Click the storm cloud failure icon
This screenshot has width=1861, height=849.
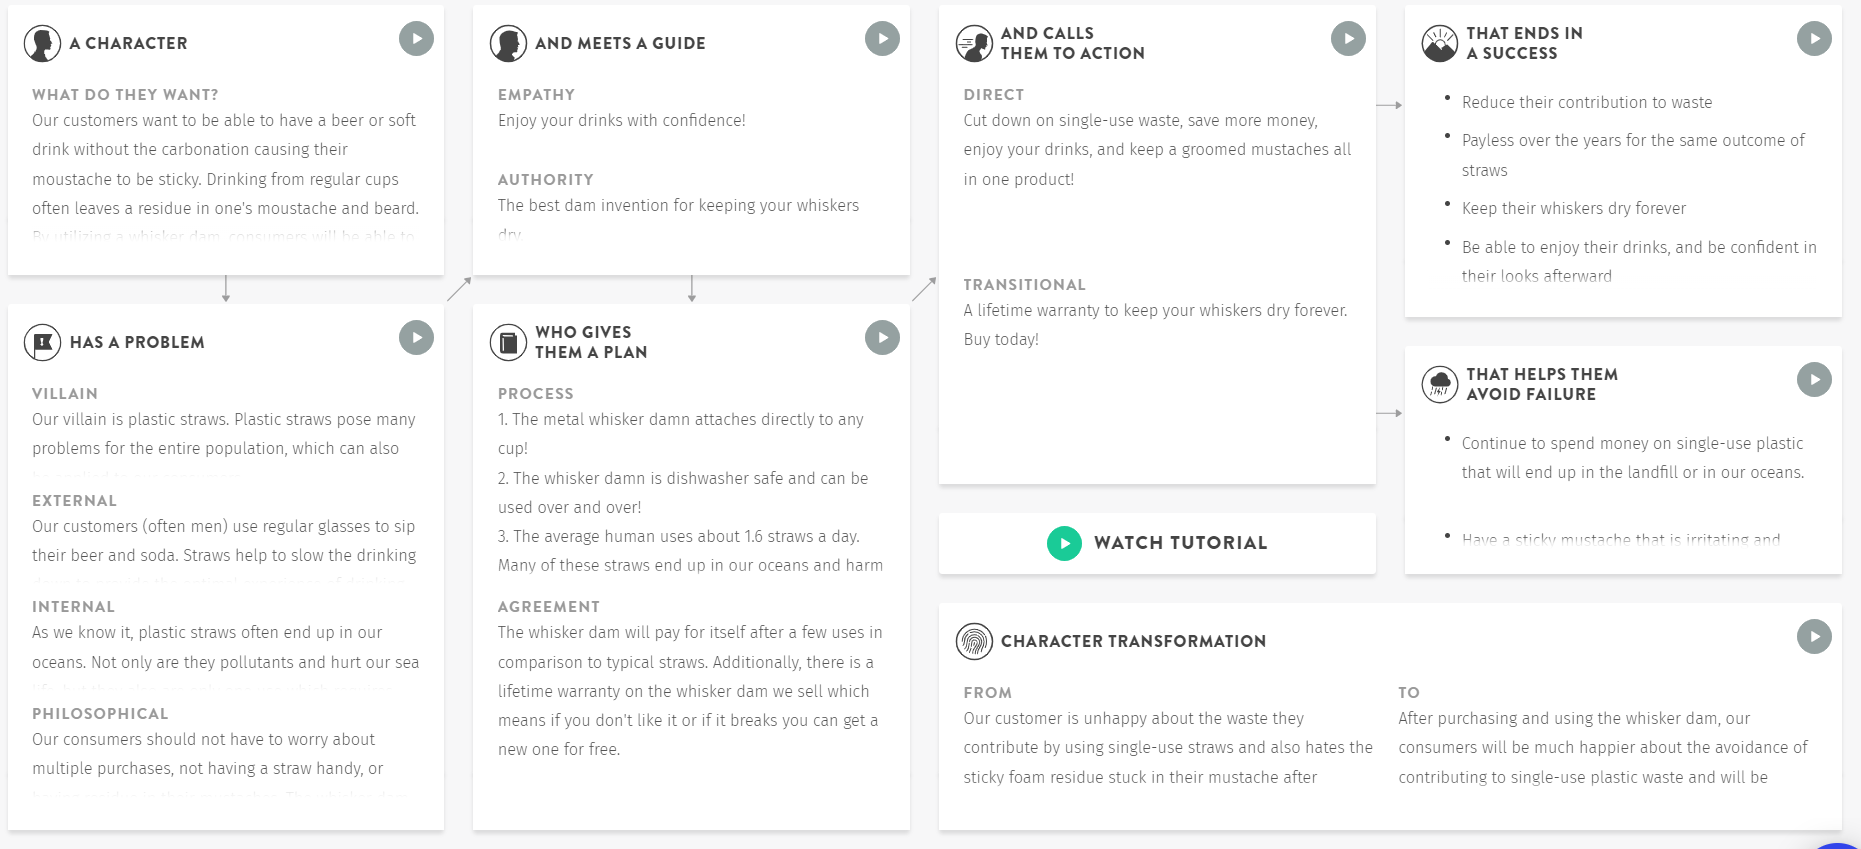click(1440, 384)
